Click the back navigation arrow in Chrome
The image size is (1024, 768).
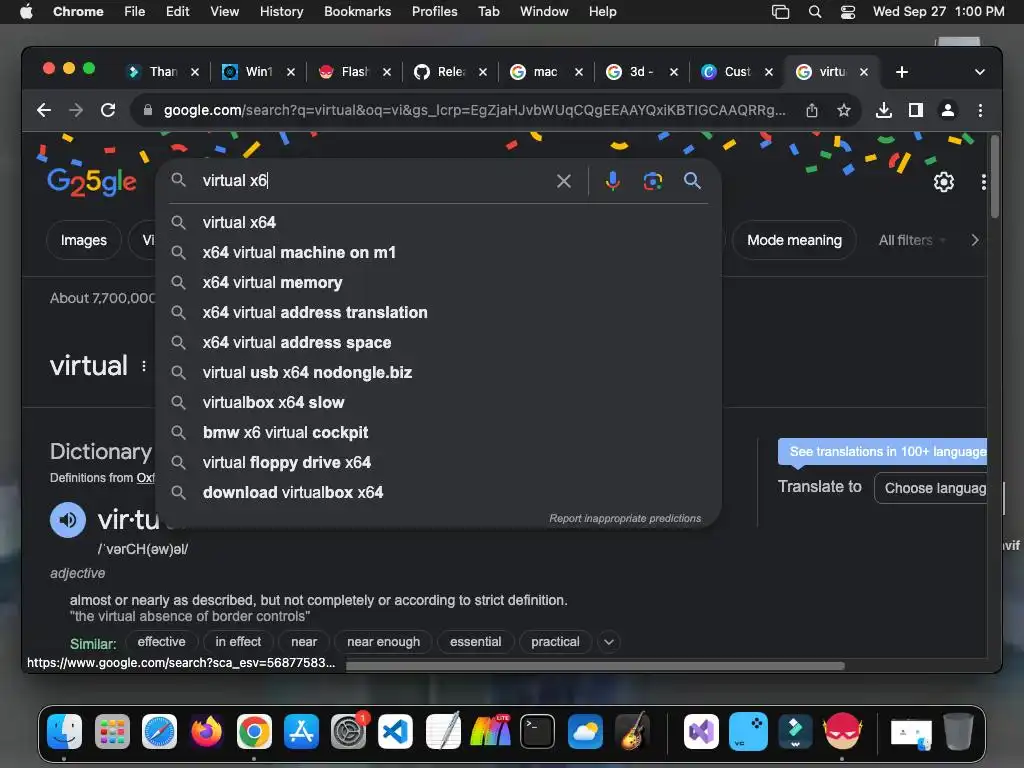coord(44,110)
